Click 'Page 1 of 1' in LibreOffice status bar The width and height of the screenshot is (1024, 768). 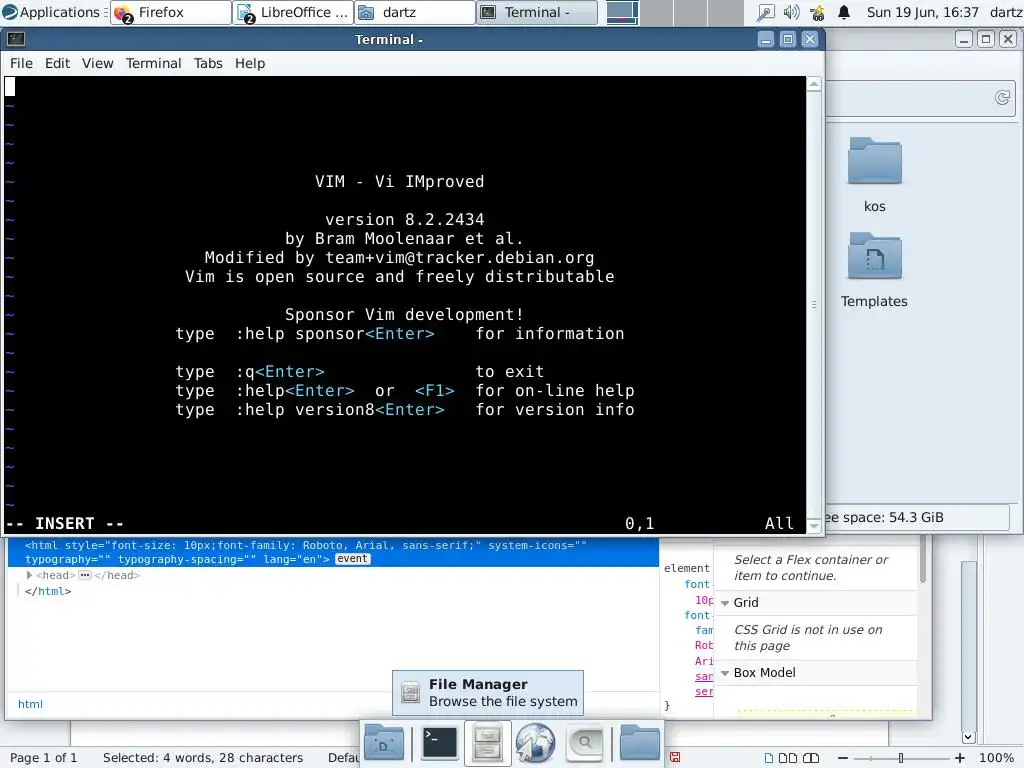44,758
